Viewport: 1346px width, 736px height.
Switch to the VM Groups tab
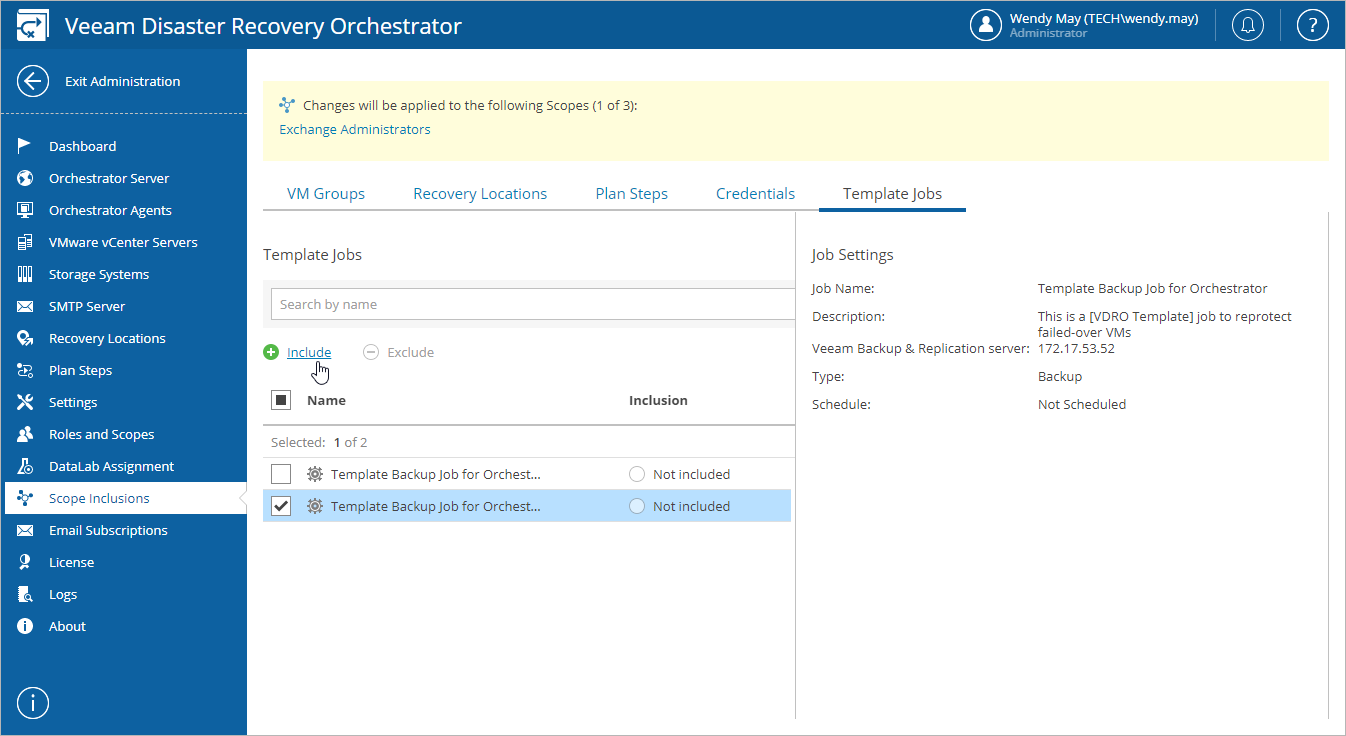(326, 194)
